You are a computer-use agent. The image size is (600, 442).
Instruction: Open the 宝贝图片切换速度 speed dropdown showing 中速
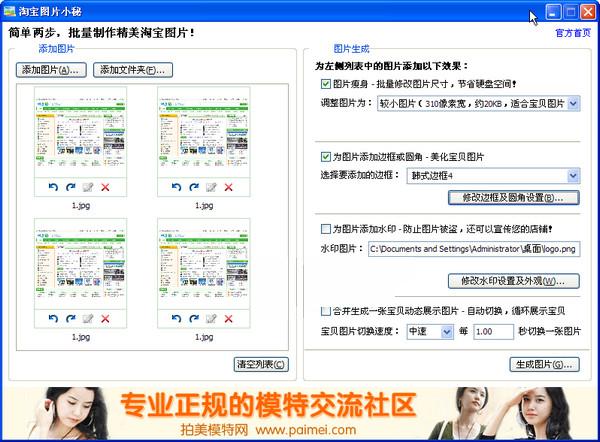pyautogui.click(x=430, y=331)
